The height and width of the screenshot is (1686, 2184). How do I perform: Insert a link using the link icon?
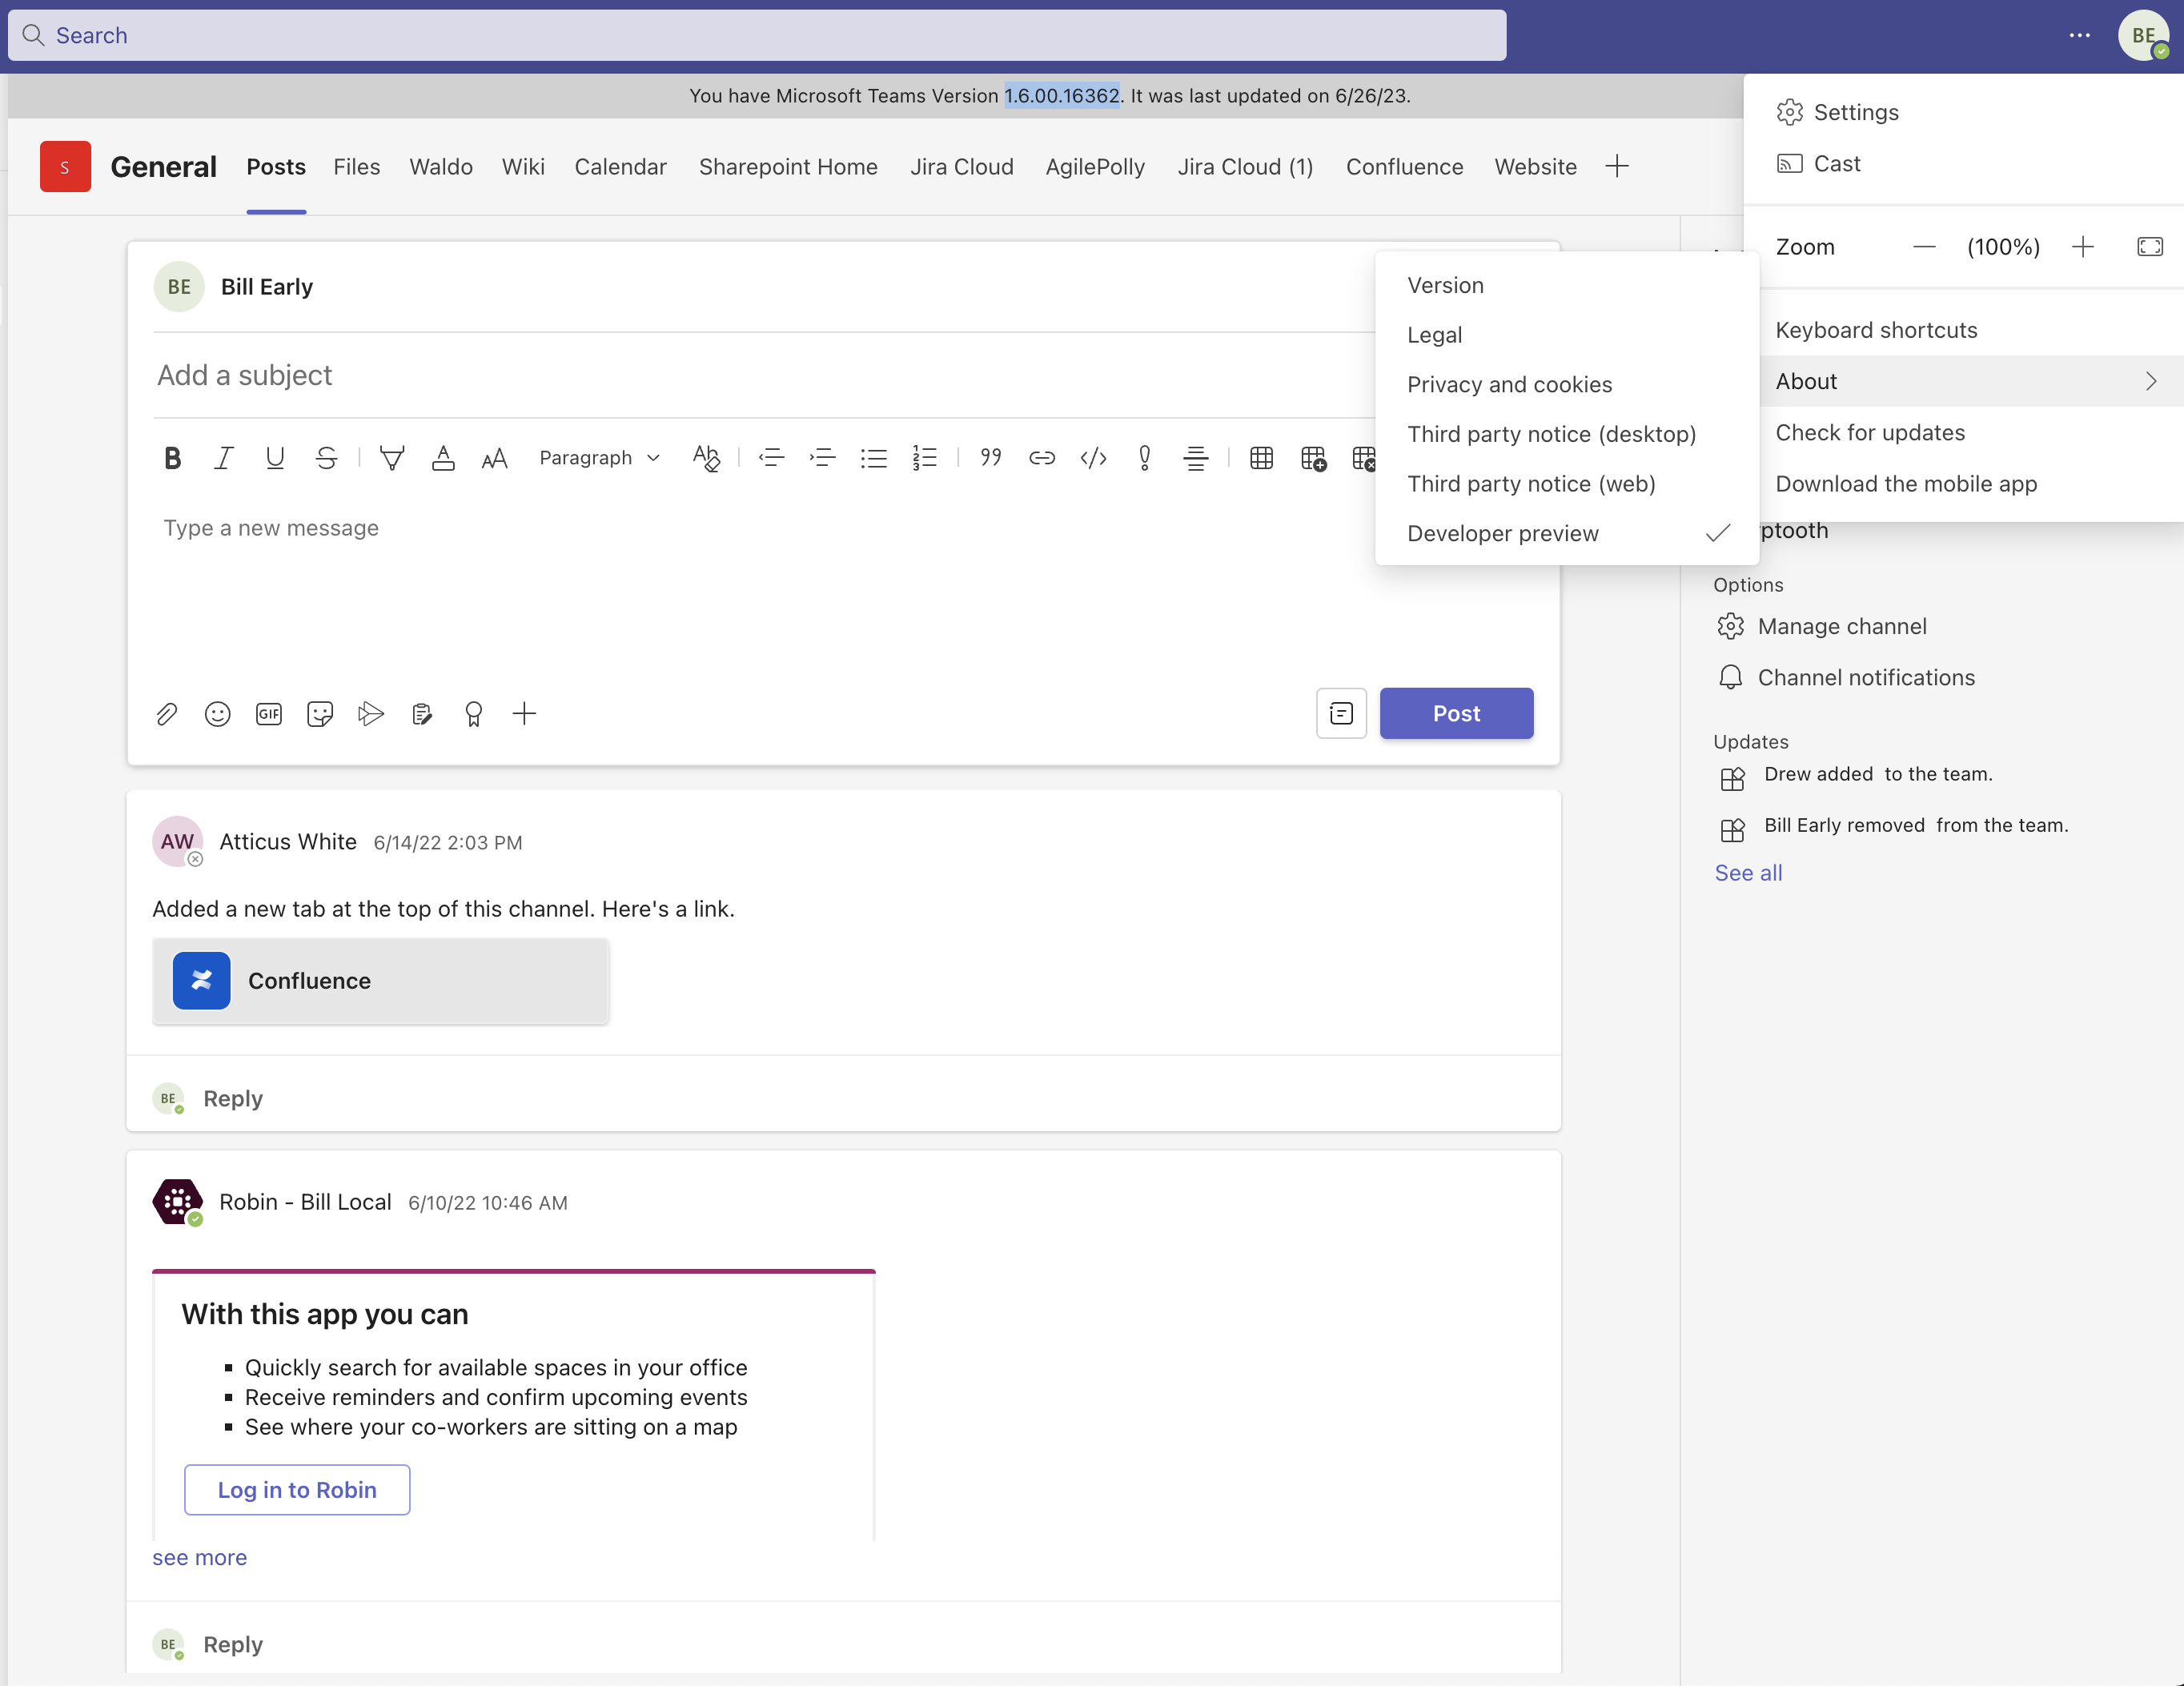pyautogui.click(x=1041, y=457)
